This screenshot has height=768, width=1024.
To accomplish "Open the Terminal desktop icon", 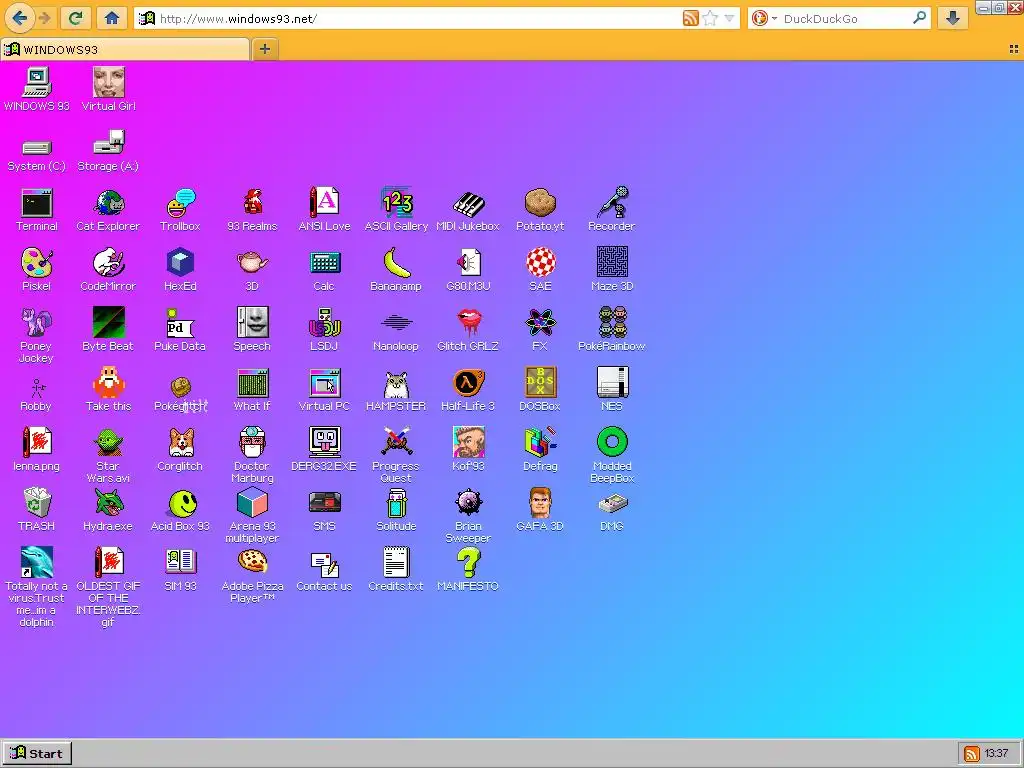I will [37, 210].
